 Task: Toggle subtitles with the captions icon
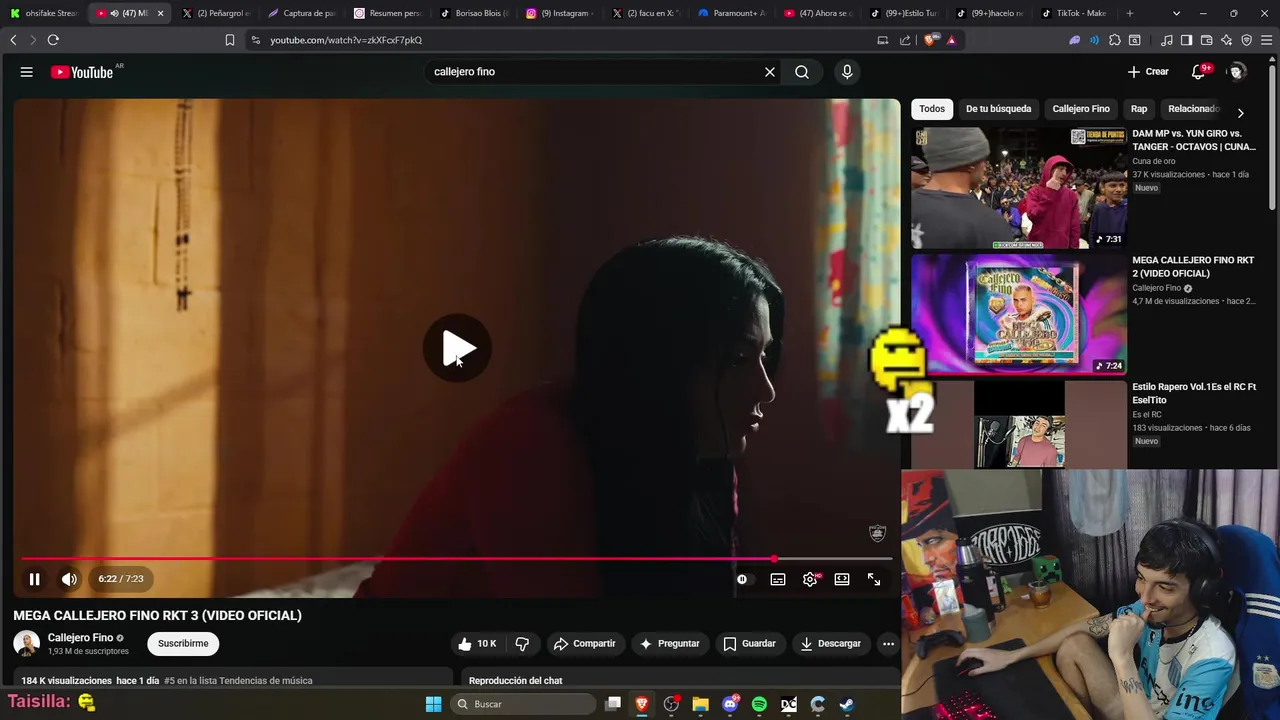click(778, 579)
